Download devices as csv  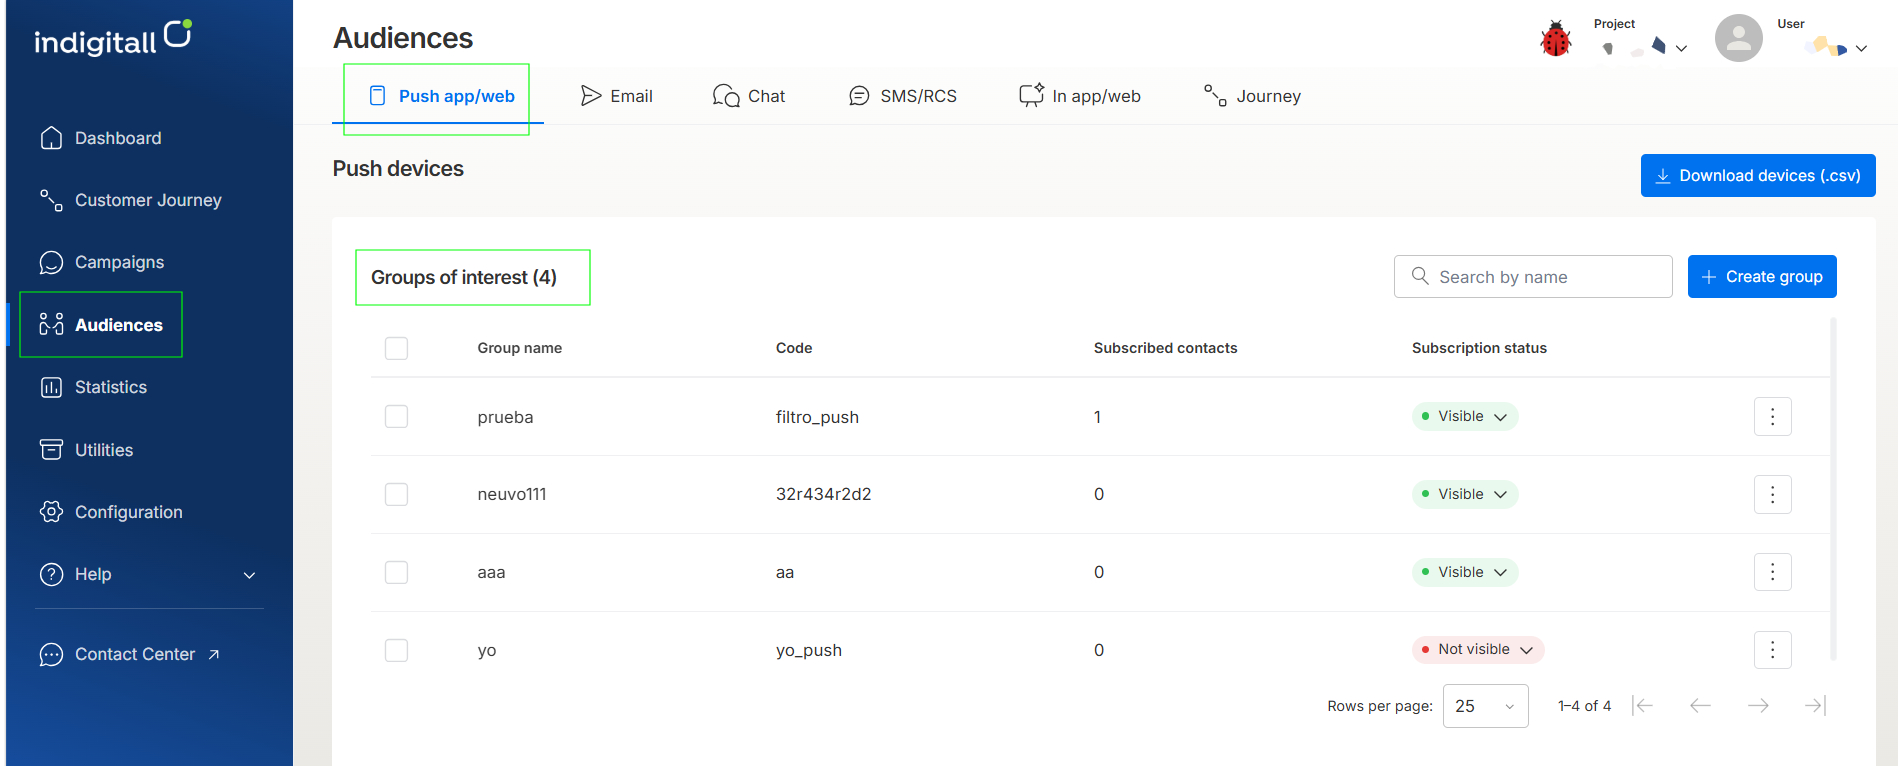[1758, 176]
